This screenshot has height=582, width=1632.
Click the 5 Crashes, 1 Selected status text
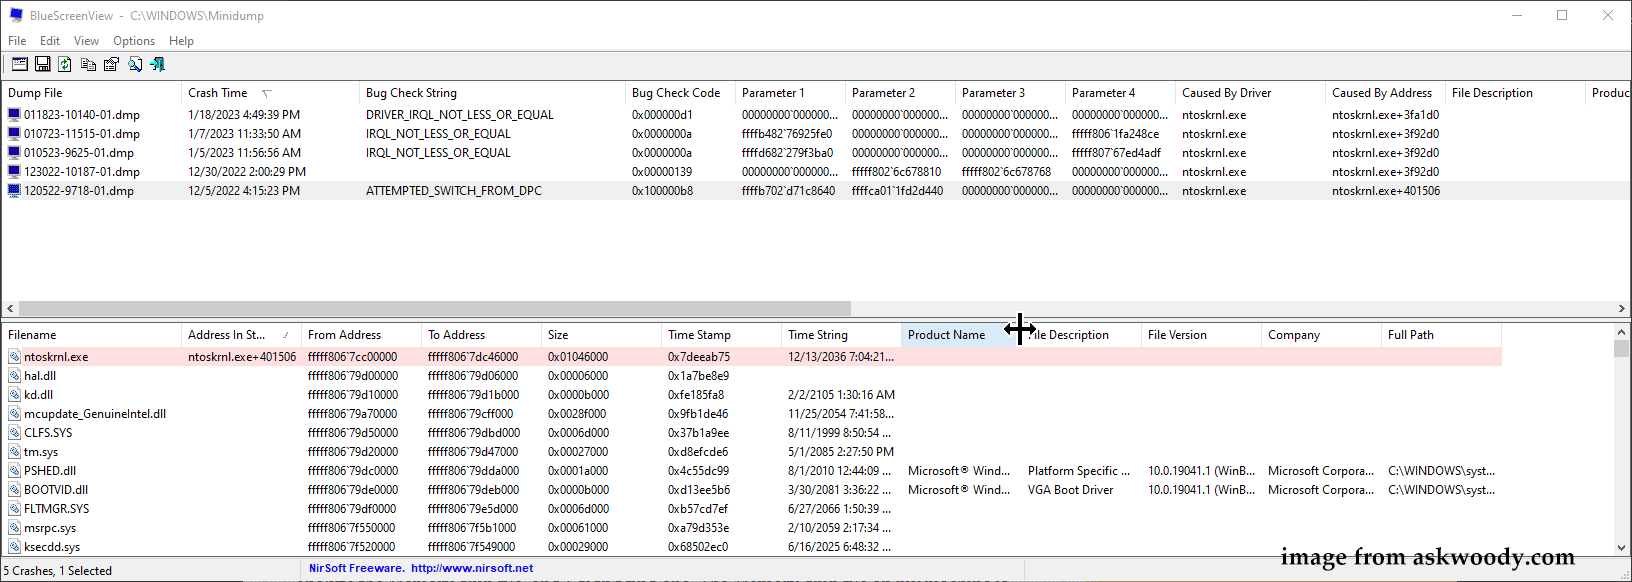(57, 571)
